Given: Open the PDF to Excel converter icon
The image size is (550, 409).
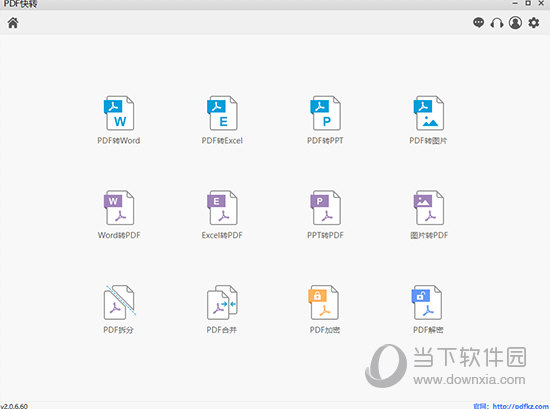Looking at the screenshot, I should click(x=222, y=113).
